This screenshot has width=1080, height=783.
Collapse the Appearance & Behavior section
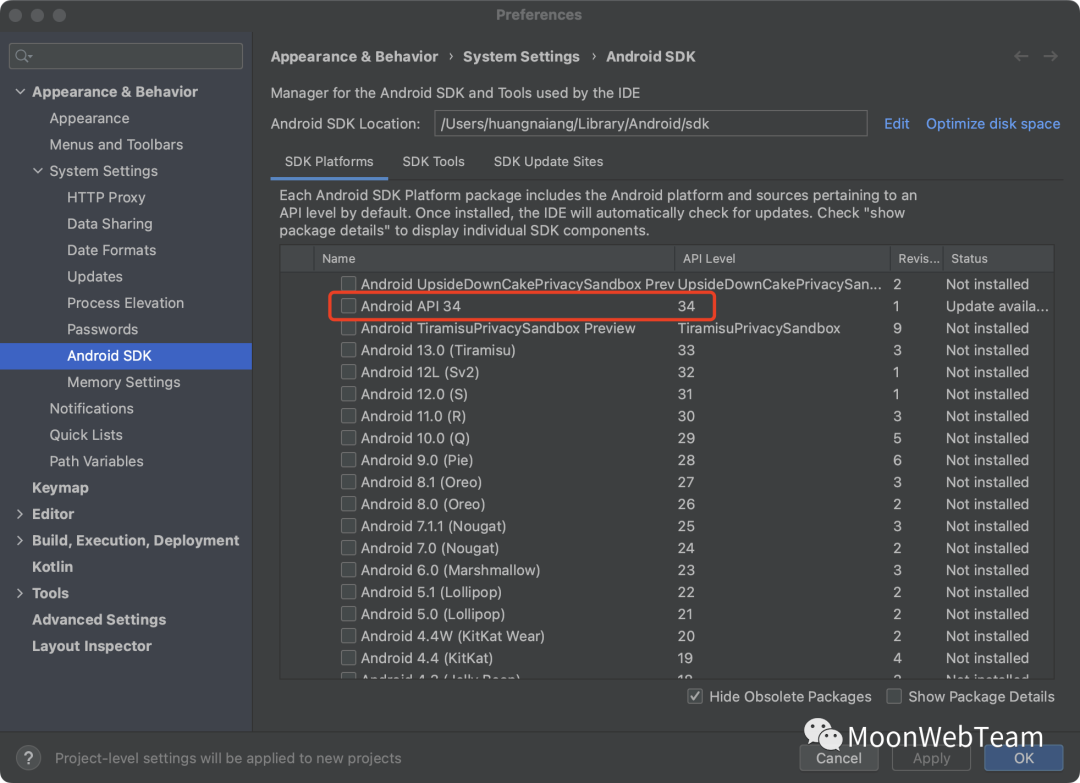20,92
